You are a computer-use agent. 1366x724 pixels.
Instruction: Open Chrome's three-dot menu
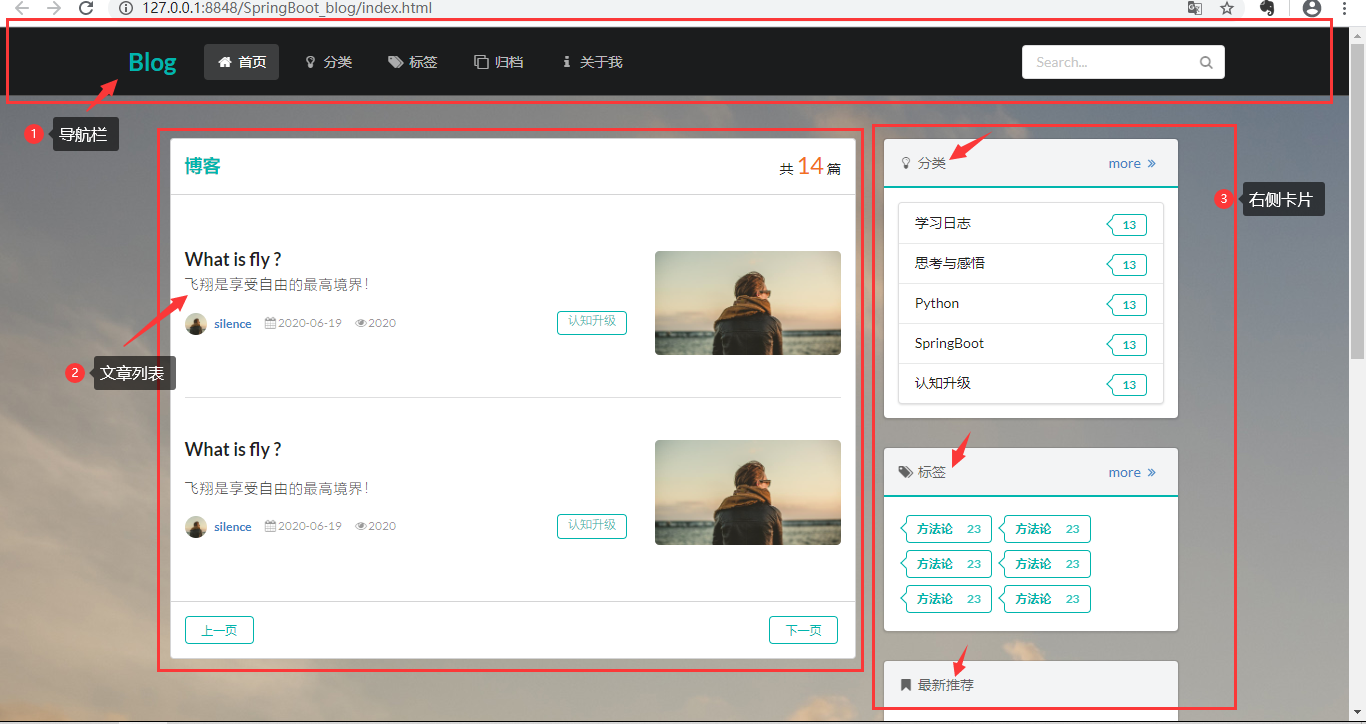(1345, 8)
